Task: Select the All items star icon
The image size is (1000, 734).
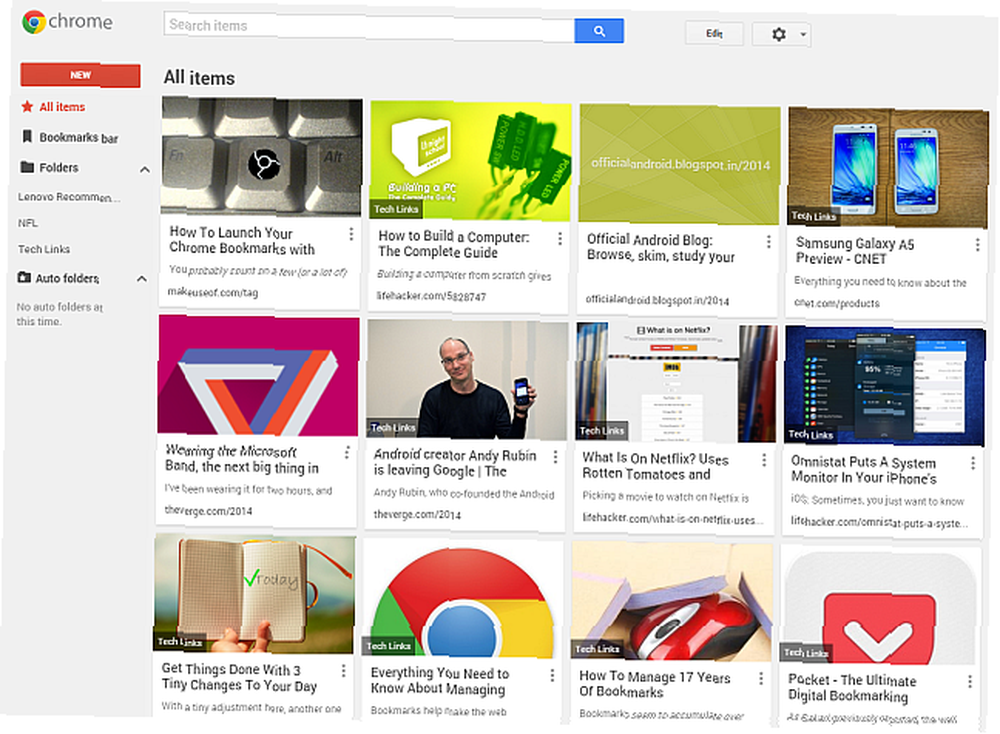Action: coord(27,106)
